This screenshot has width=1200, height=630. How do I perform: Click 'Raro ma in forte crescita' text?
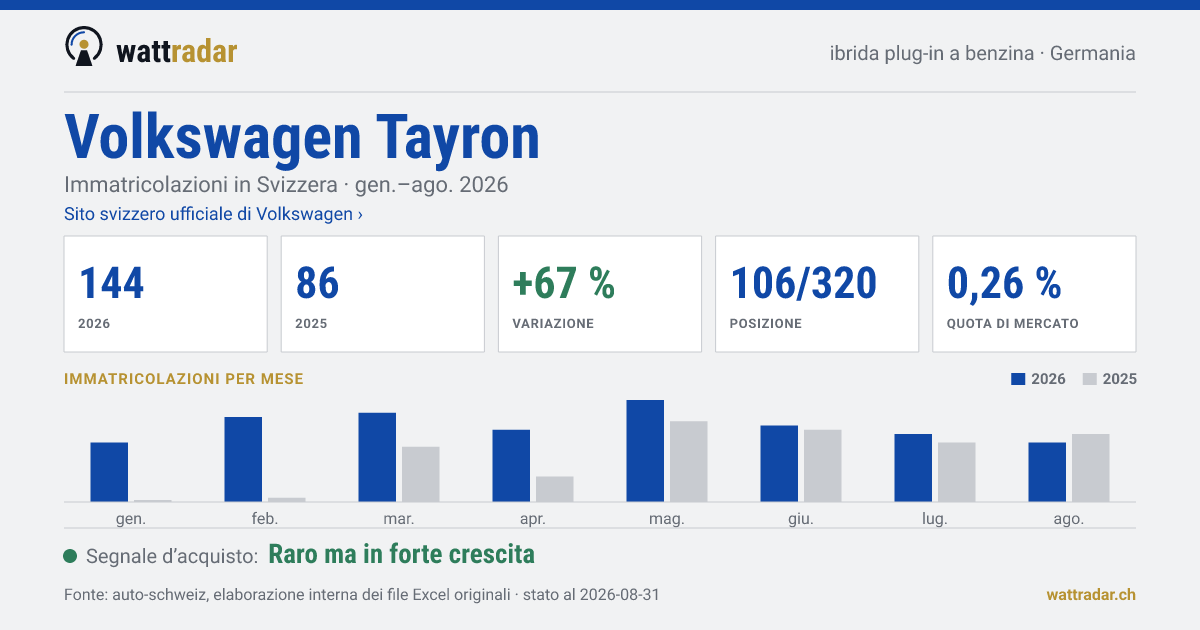point(402,554)
